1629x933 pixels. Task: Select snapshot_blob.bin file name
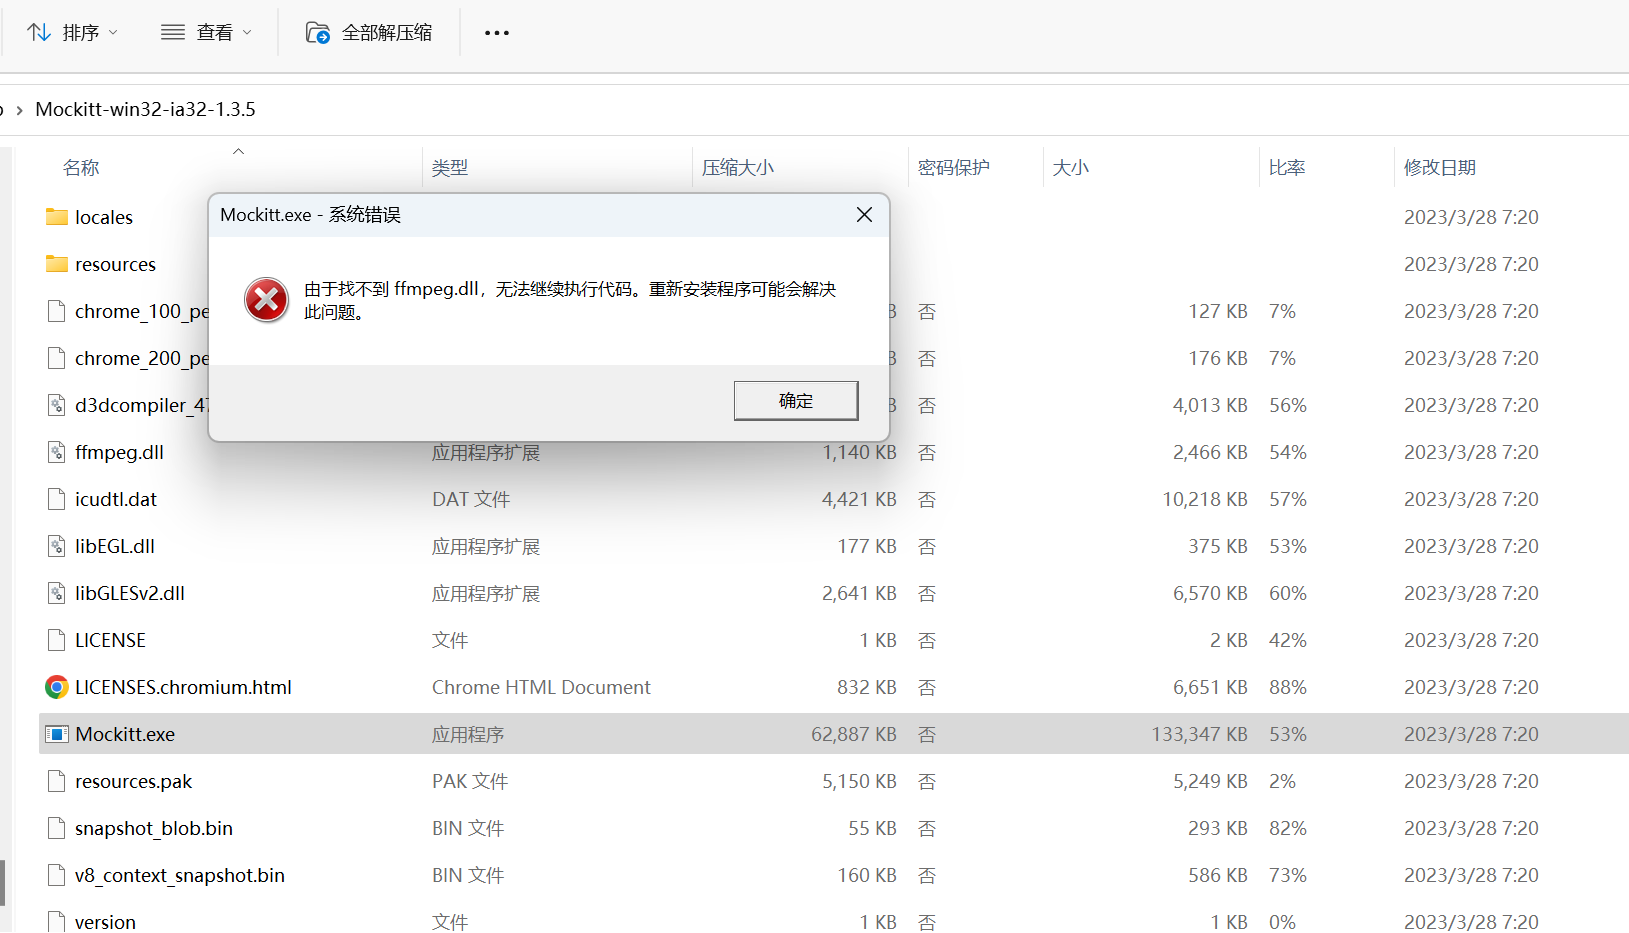pos(154,828)
